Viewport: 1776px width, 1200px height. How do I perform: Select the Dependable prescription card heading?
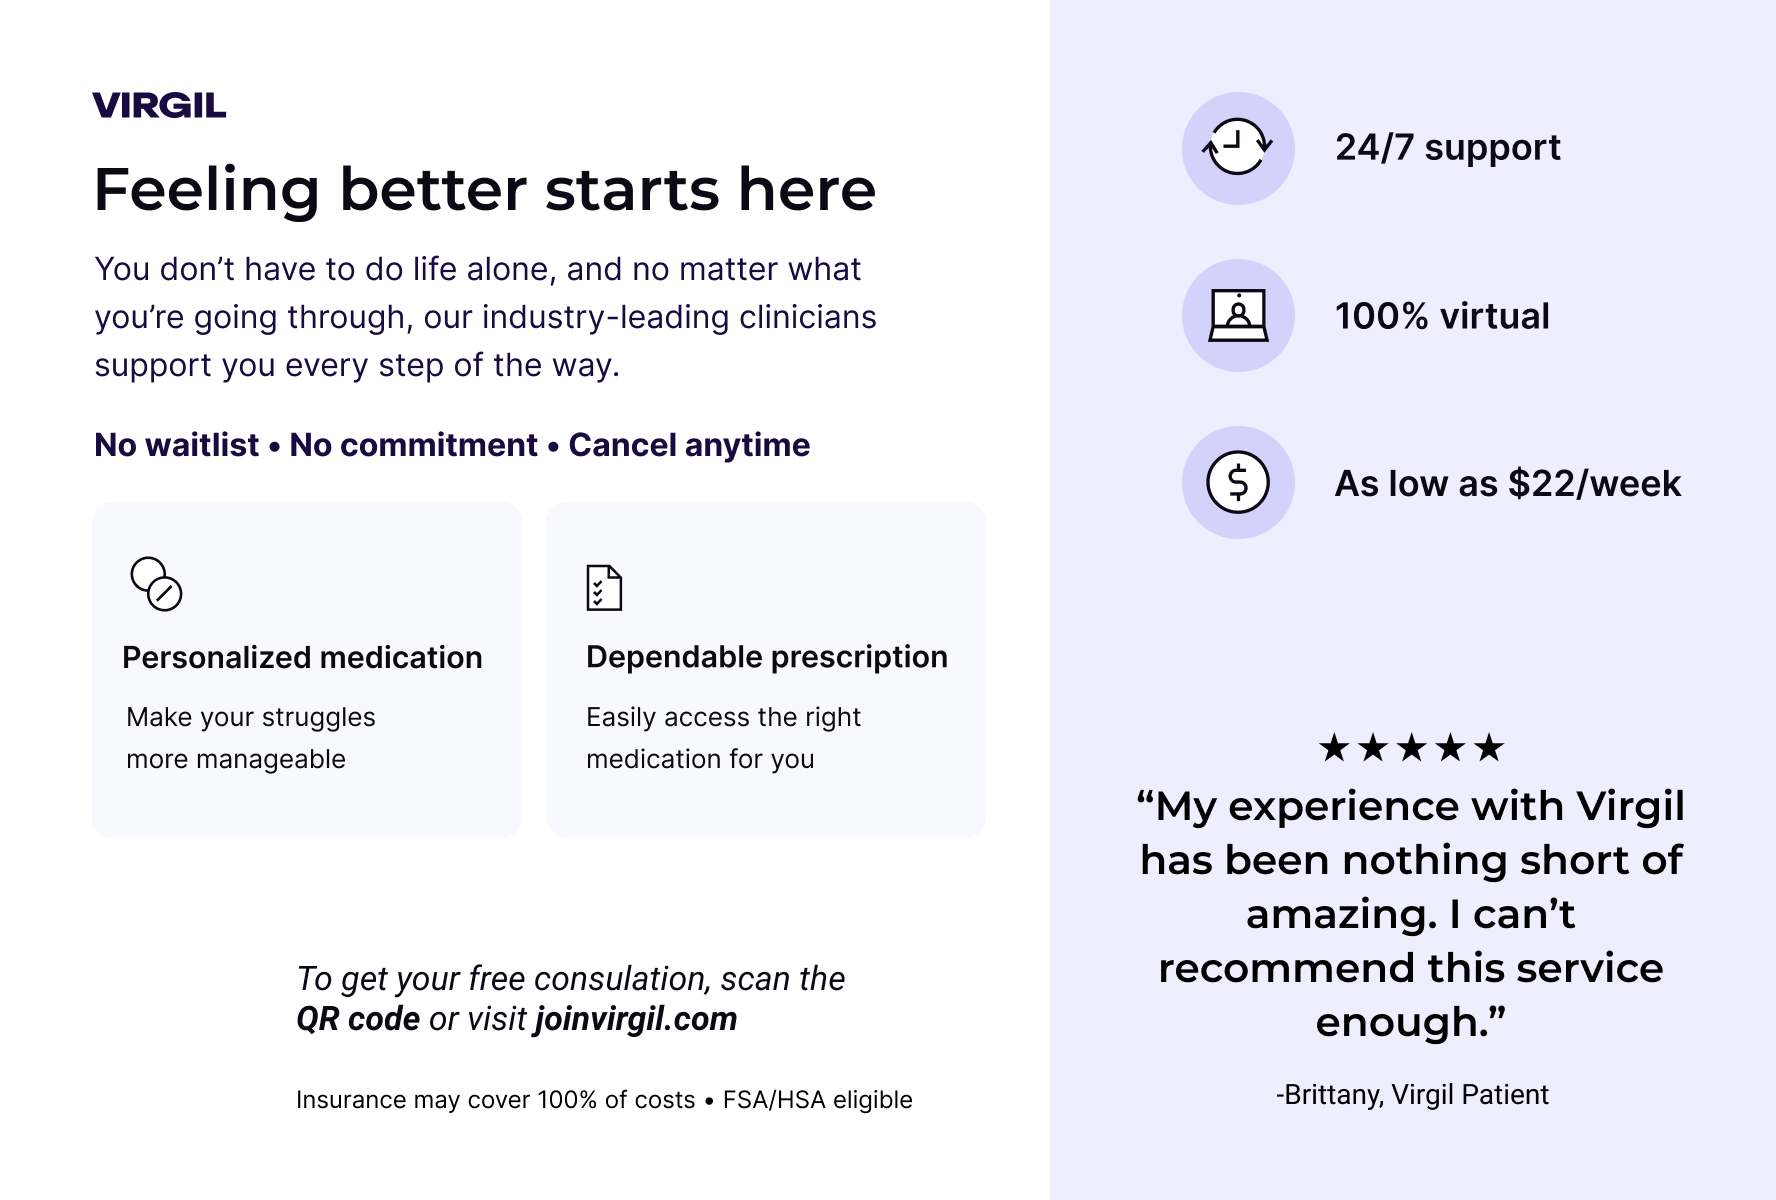click(x=767, y=657)
